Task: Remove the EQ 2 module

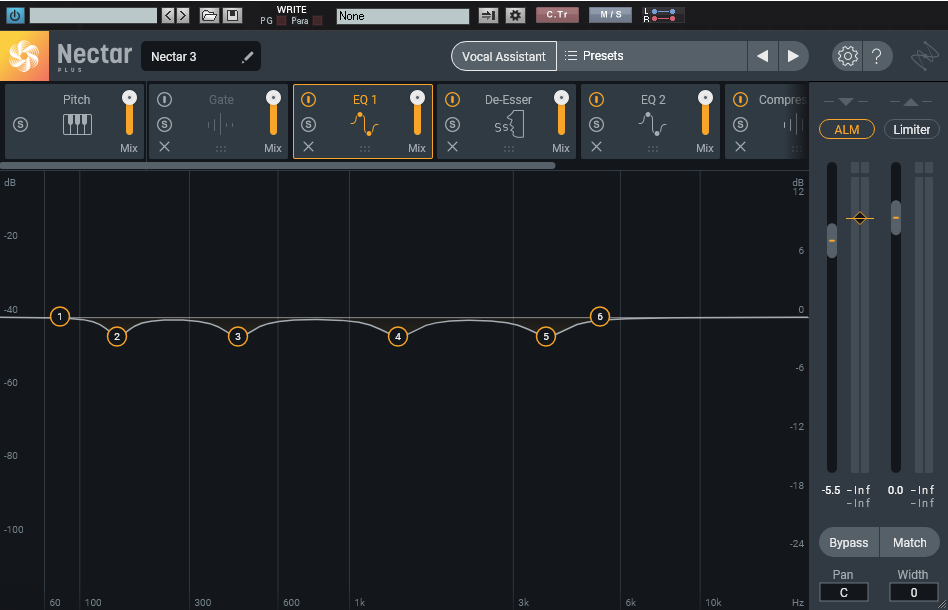Action: [x=596, y=147]
